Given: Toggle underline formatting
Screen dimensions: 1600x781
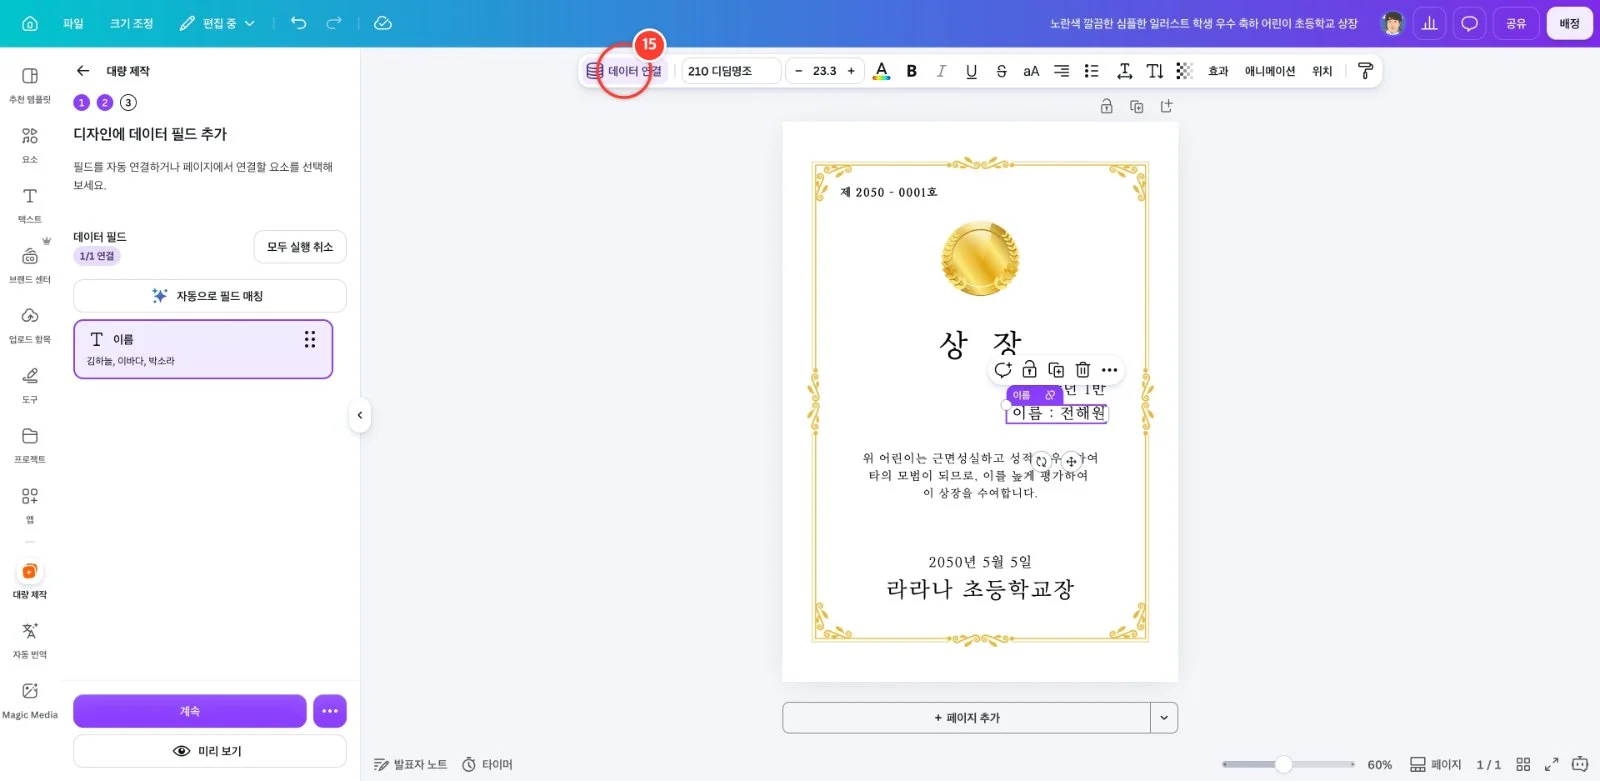Looking at the screenshot, I should pyautogui.click(x=971, y=71).
